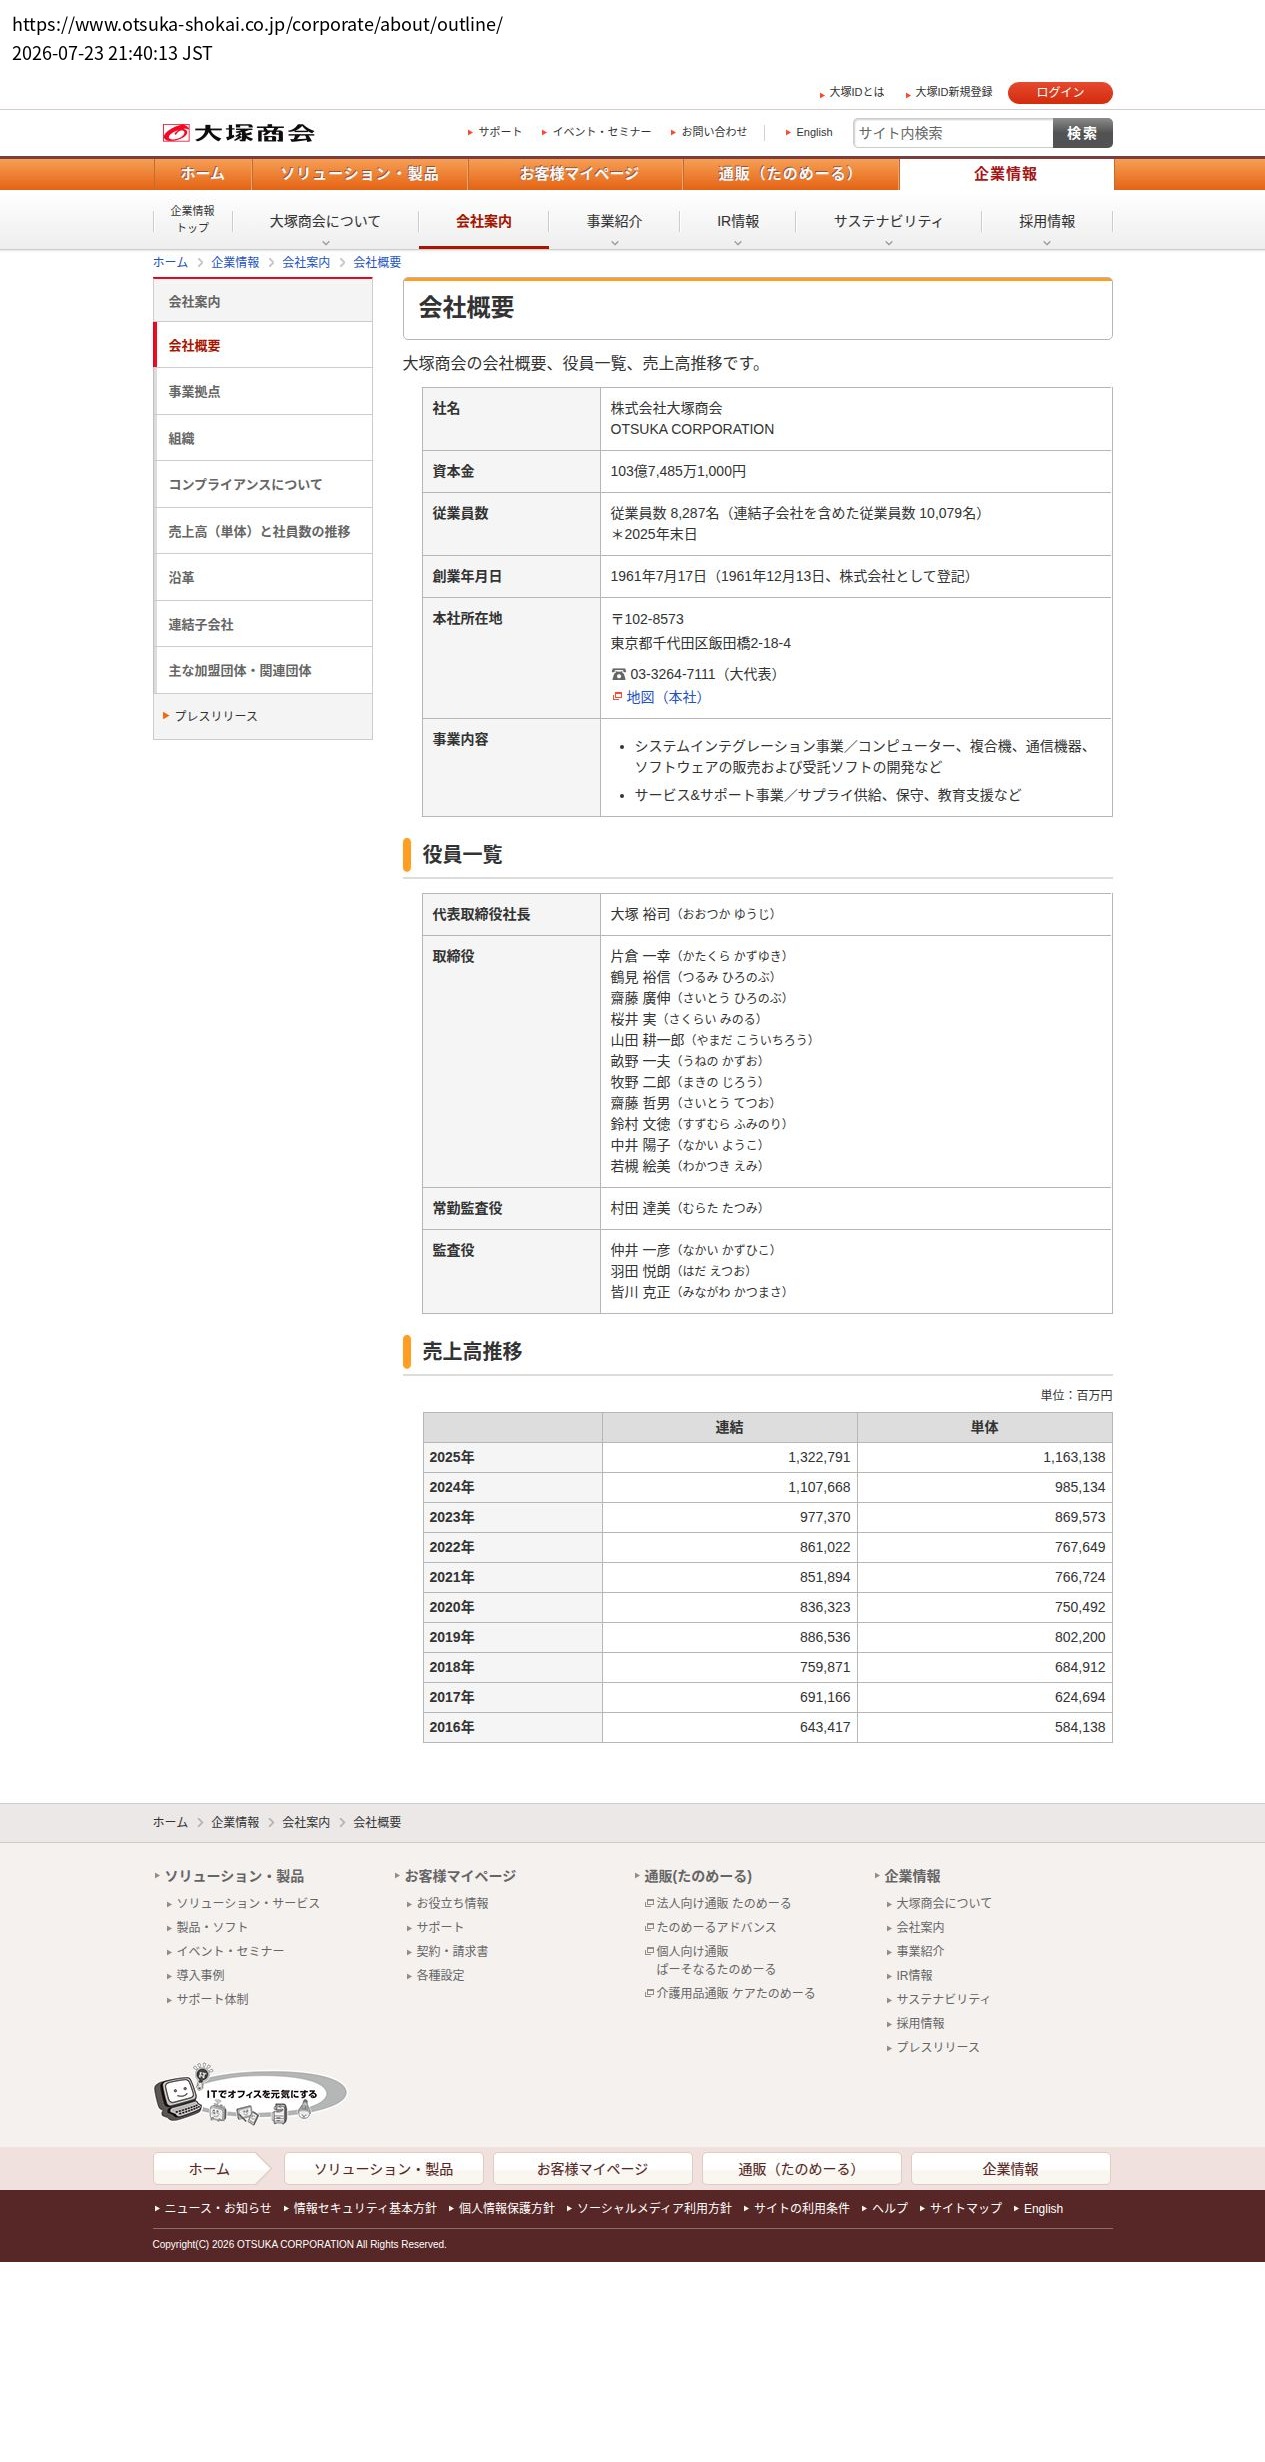Screen dimensions: 1265x2462
Task: Open ニュース・お知らせ footer link
Action: coord(218,2208)
